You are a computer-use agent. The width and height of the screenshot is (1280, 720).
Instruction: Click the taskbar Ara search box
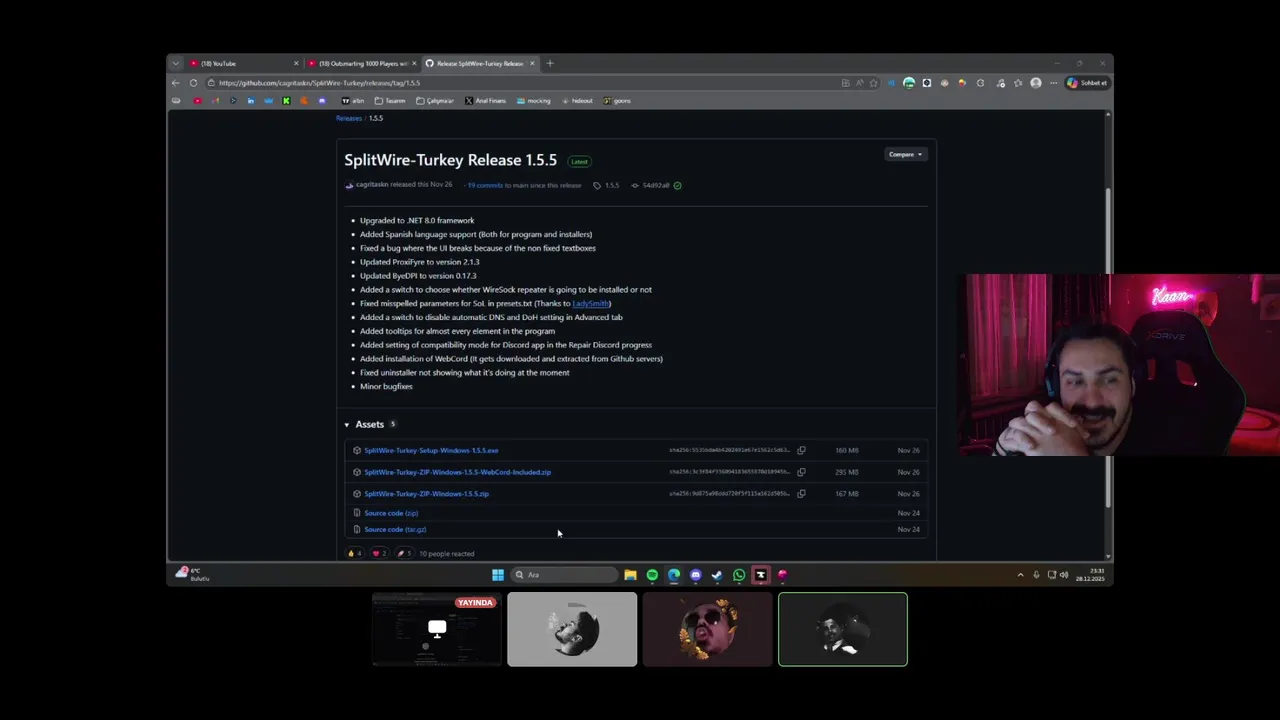[x=564, y=575]
